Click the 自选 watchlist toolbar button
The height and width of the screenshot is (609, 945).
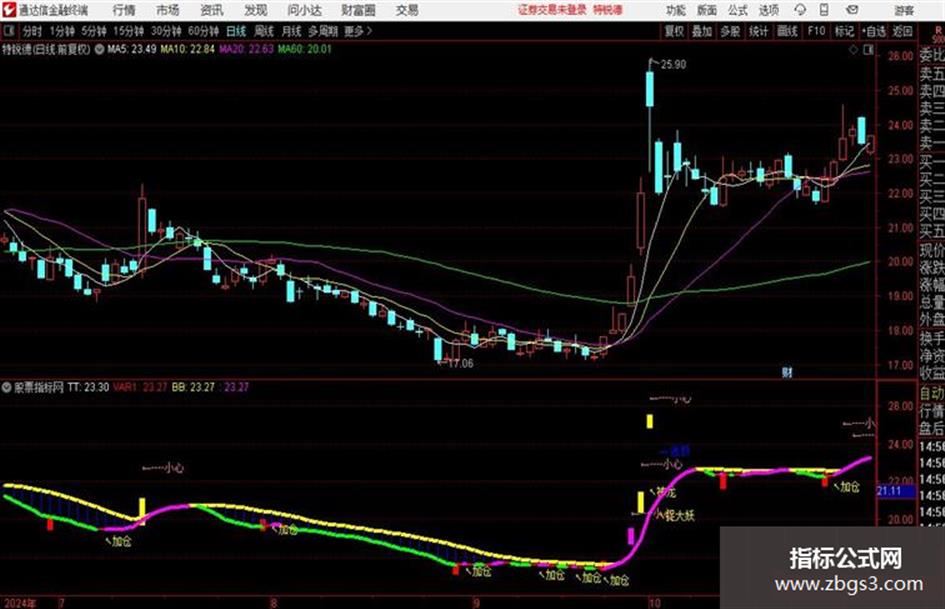[x=874, y=31]
